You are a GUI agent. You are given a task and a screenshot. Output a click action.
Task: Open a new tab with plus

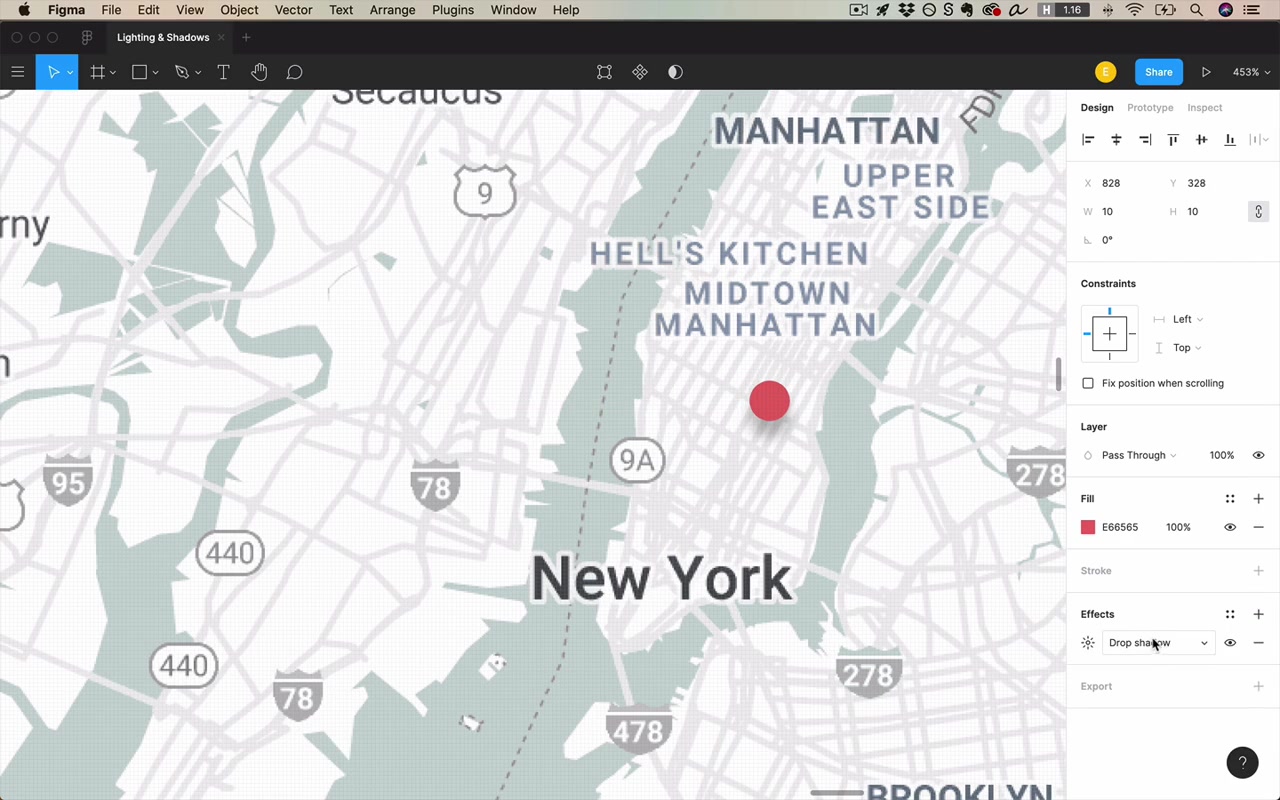point(246,37)
